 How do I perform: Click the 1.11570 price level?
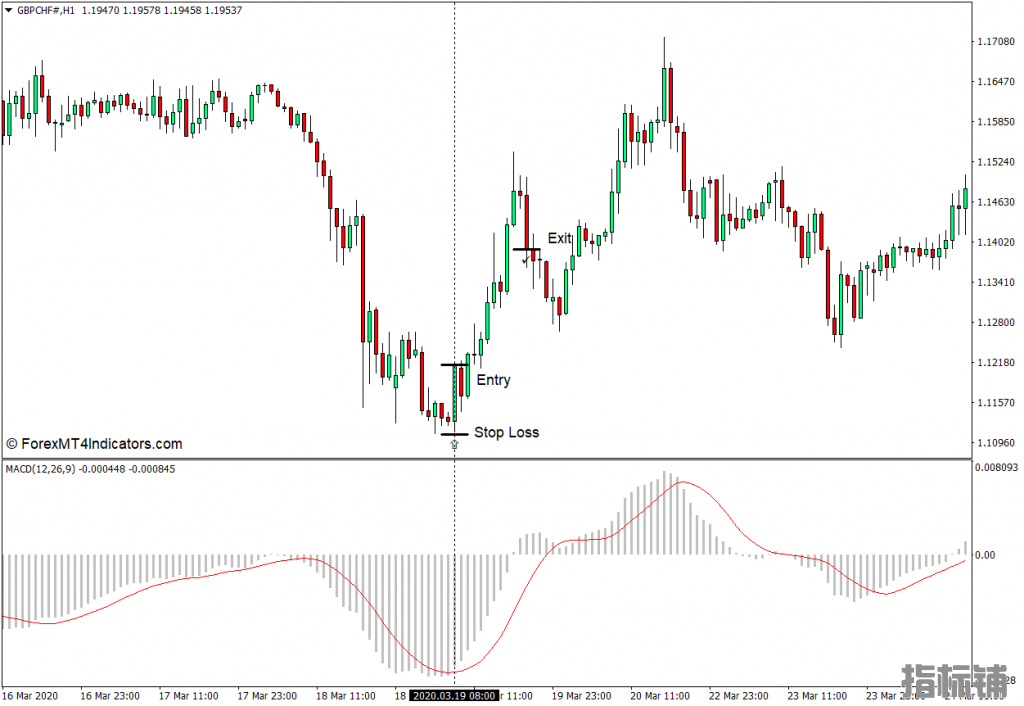tap(996, 403)
